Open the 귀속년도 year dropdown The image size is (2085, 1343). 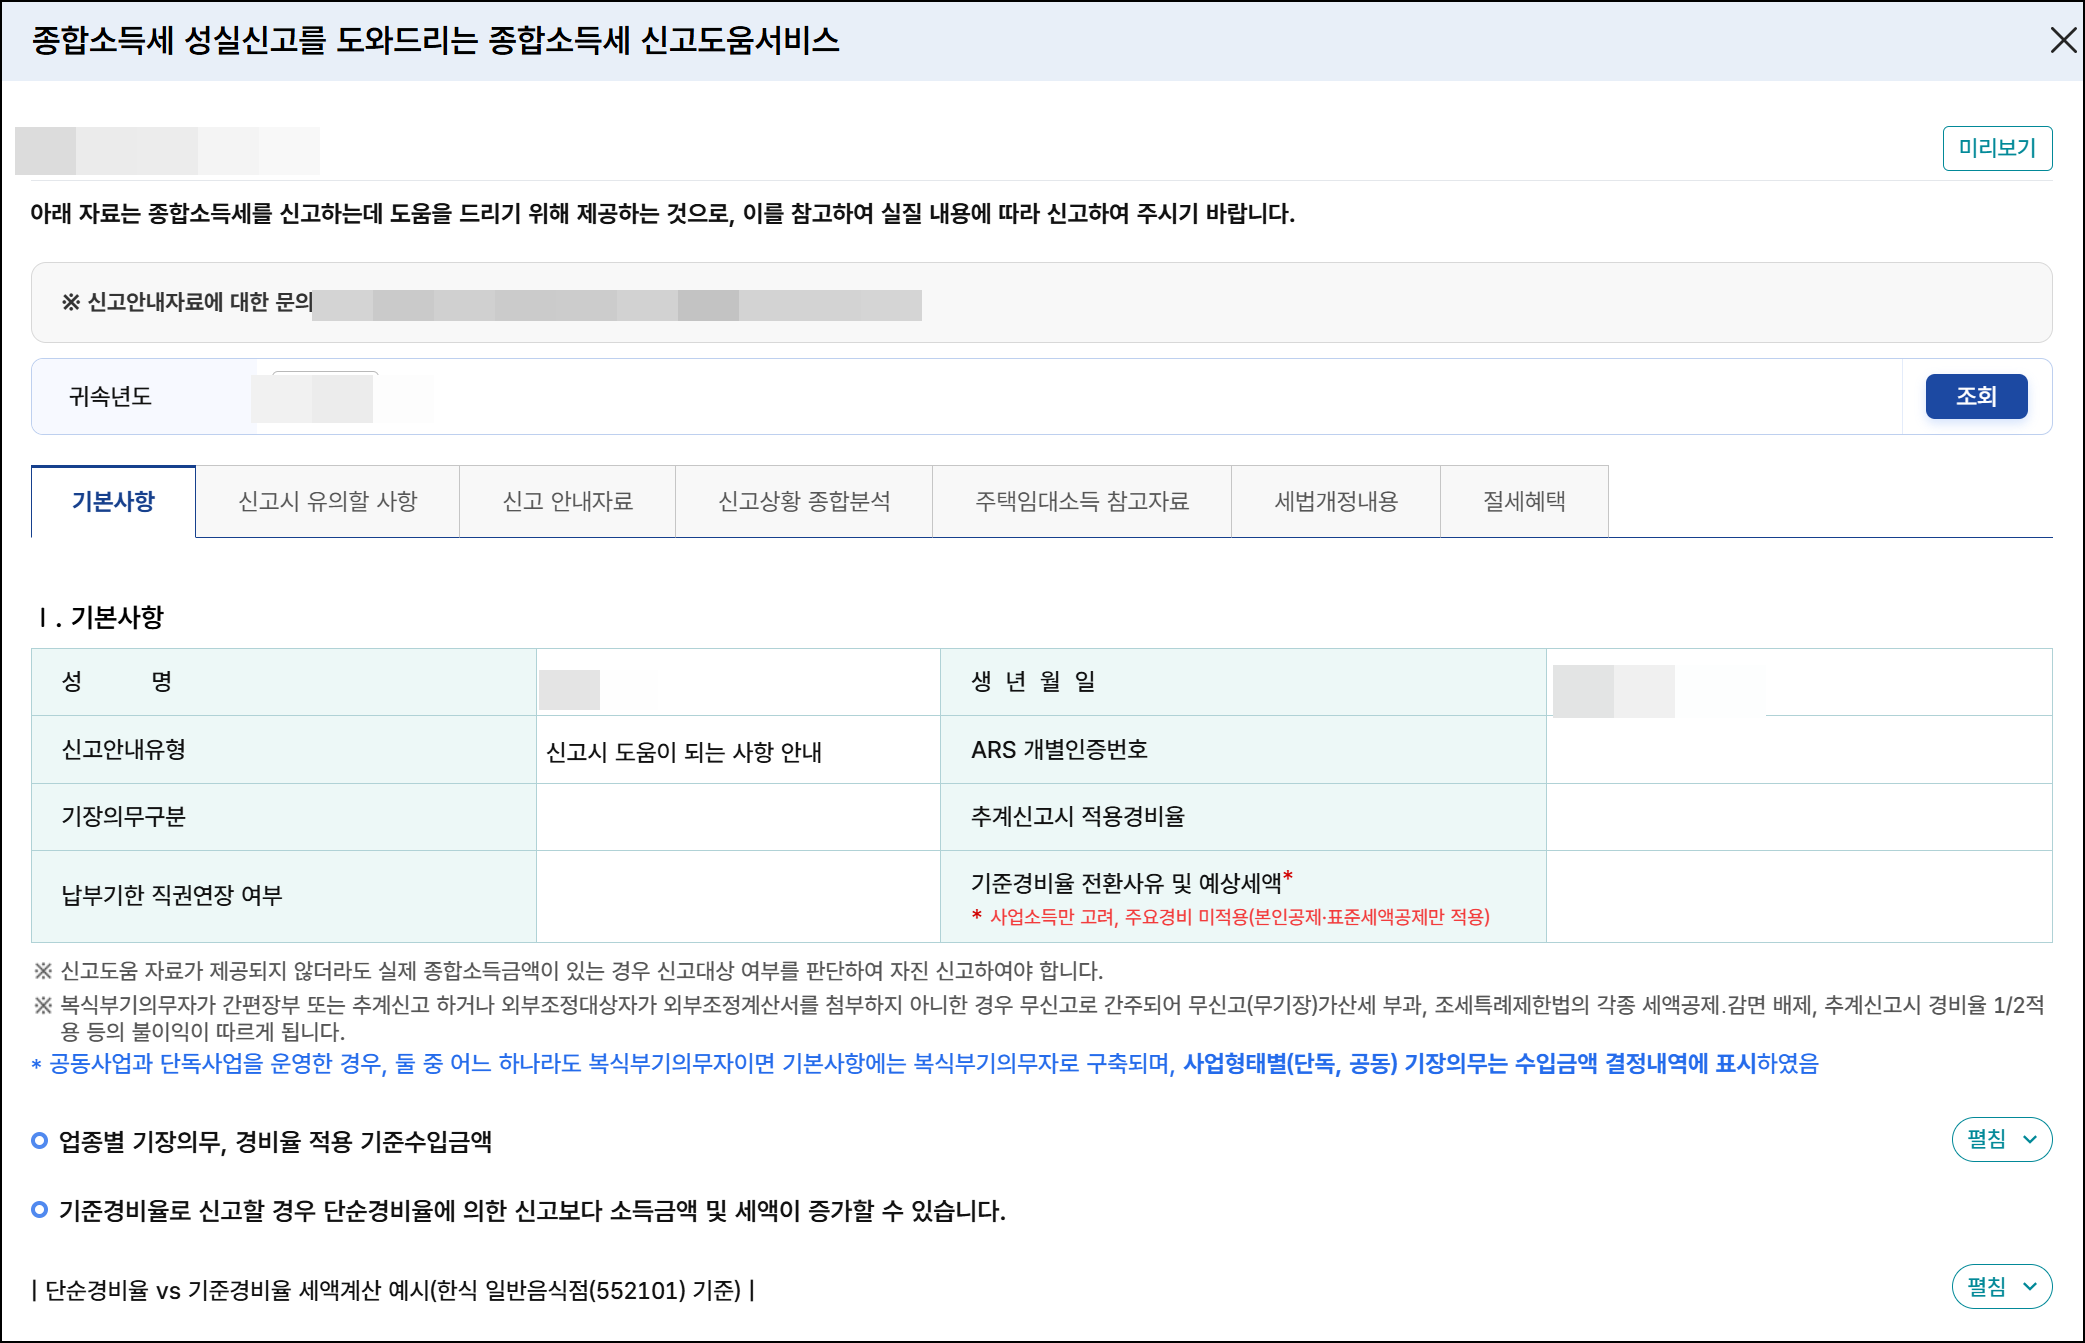(326, 397)
